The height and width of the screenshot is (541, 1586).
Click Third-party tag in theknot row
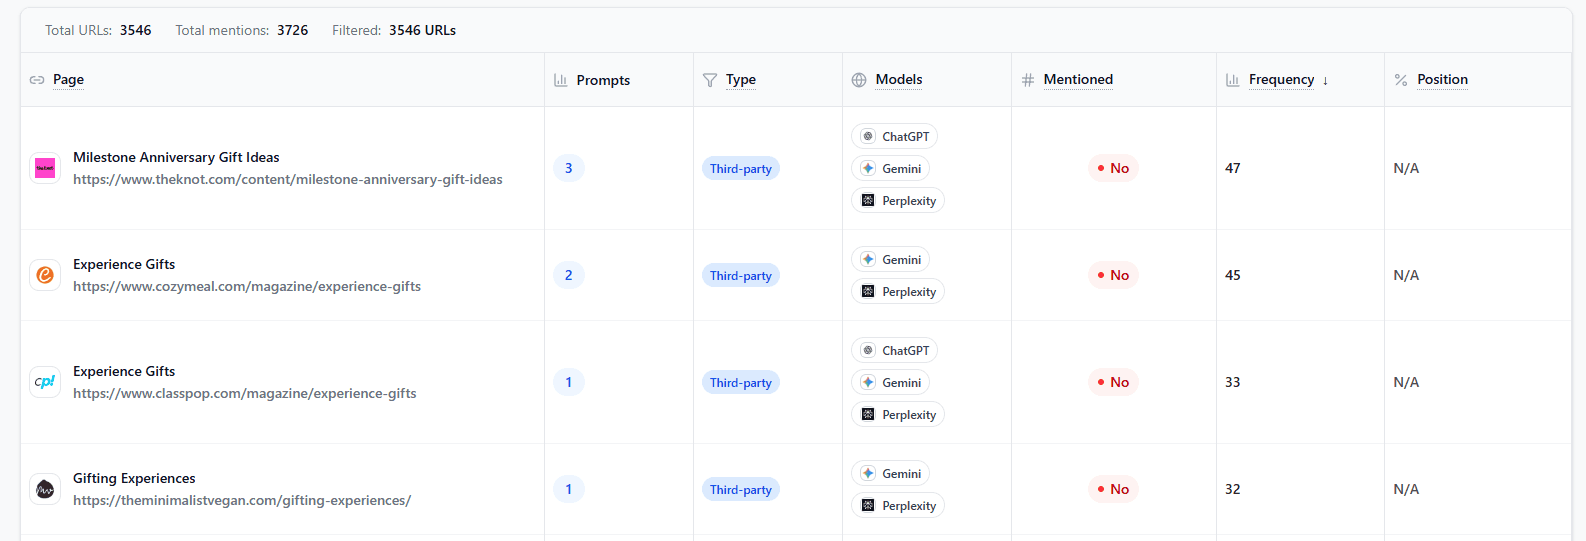(x=741, y=169)
